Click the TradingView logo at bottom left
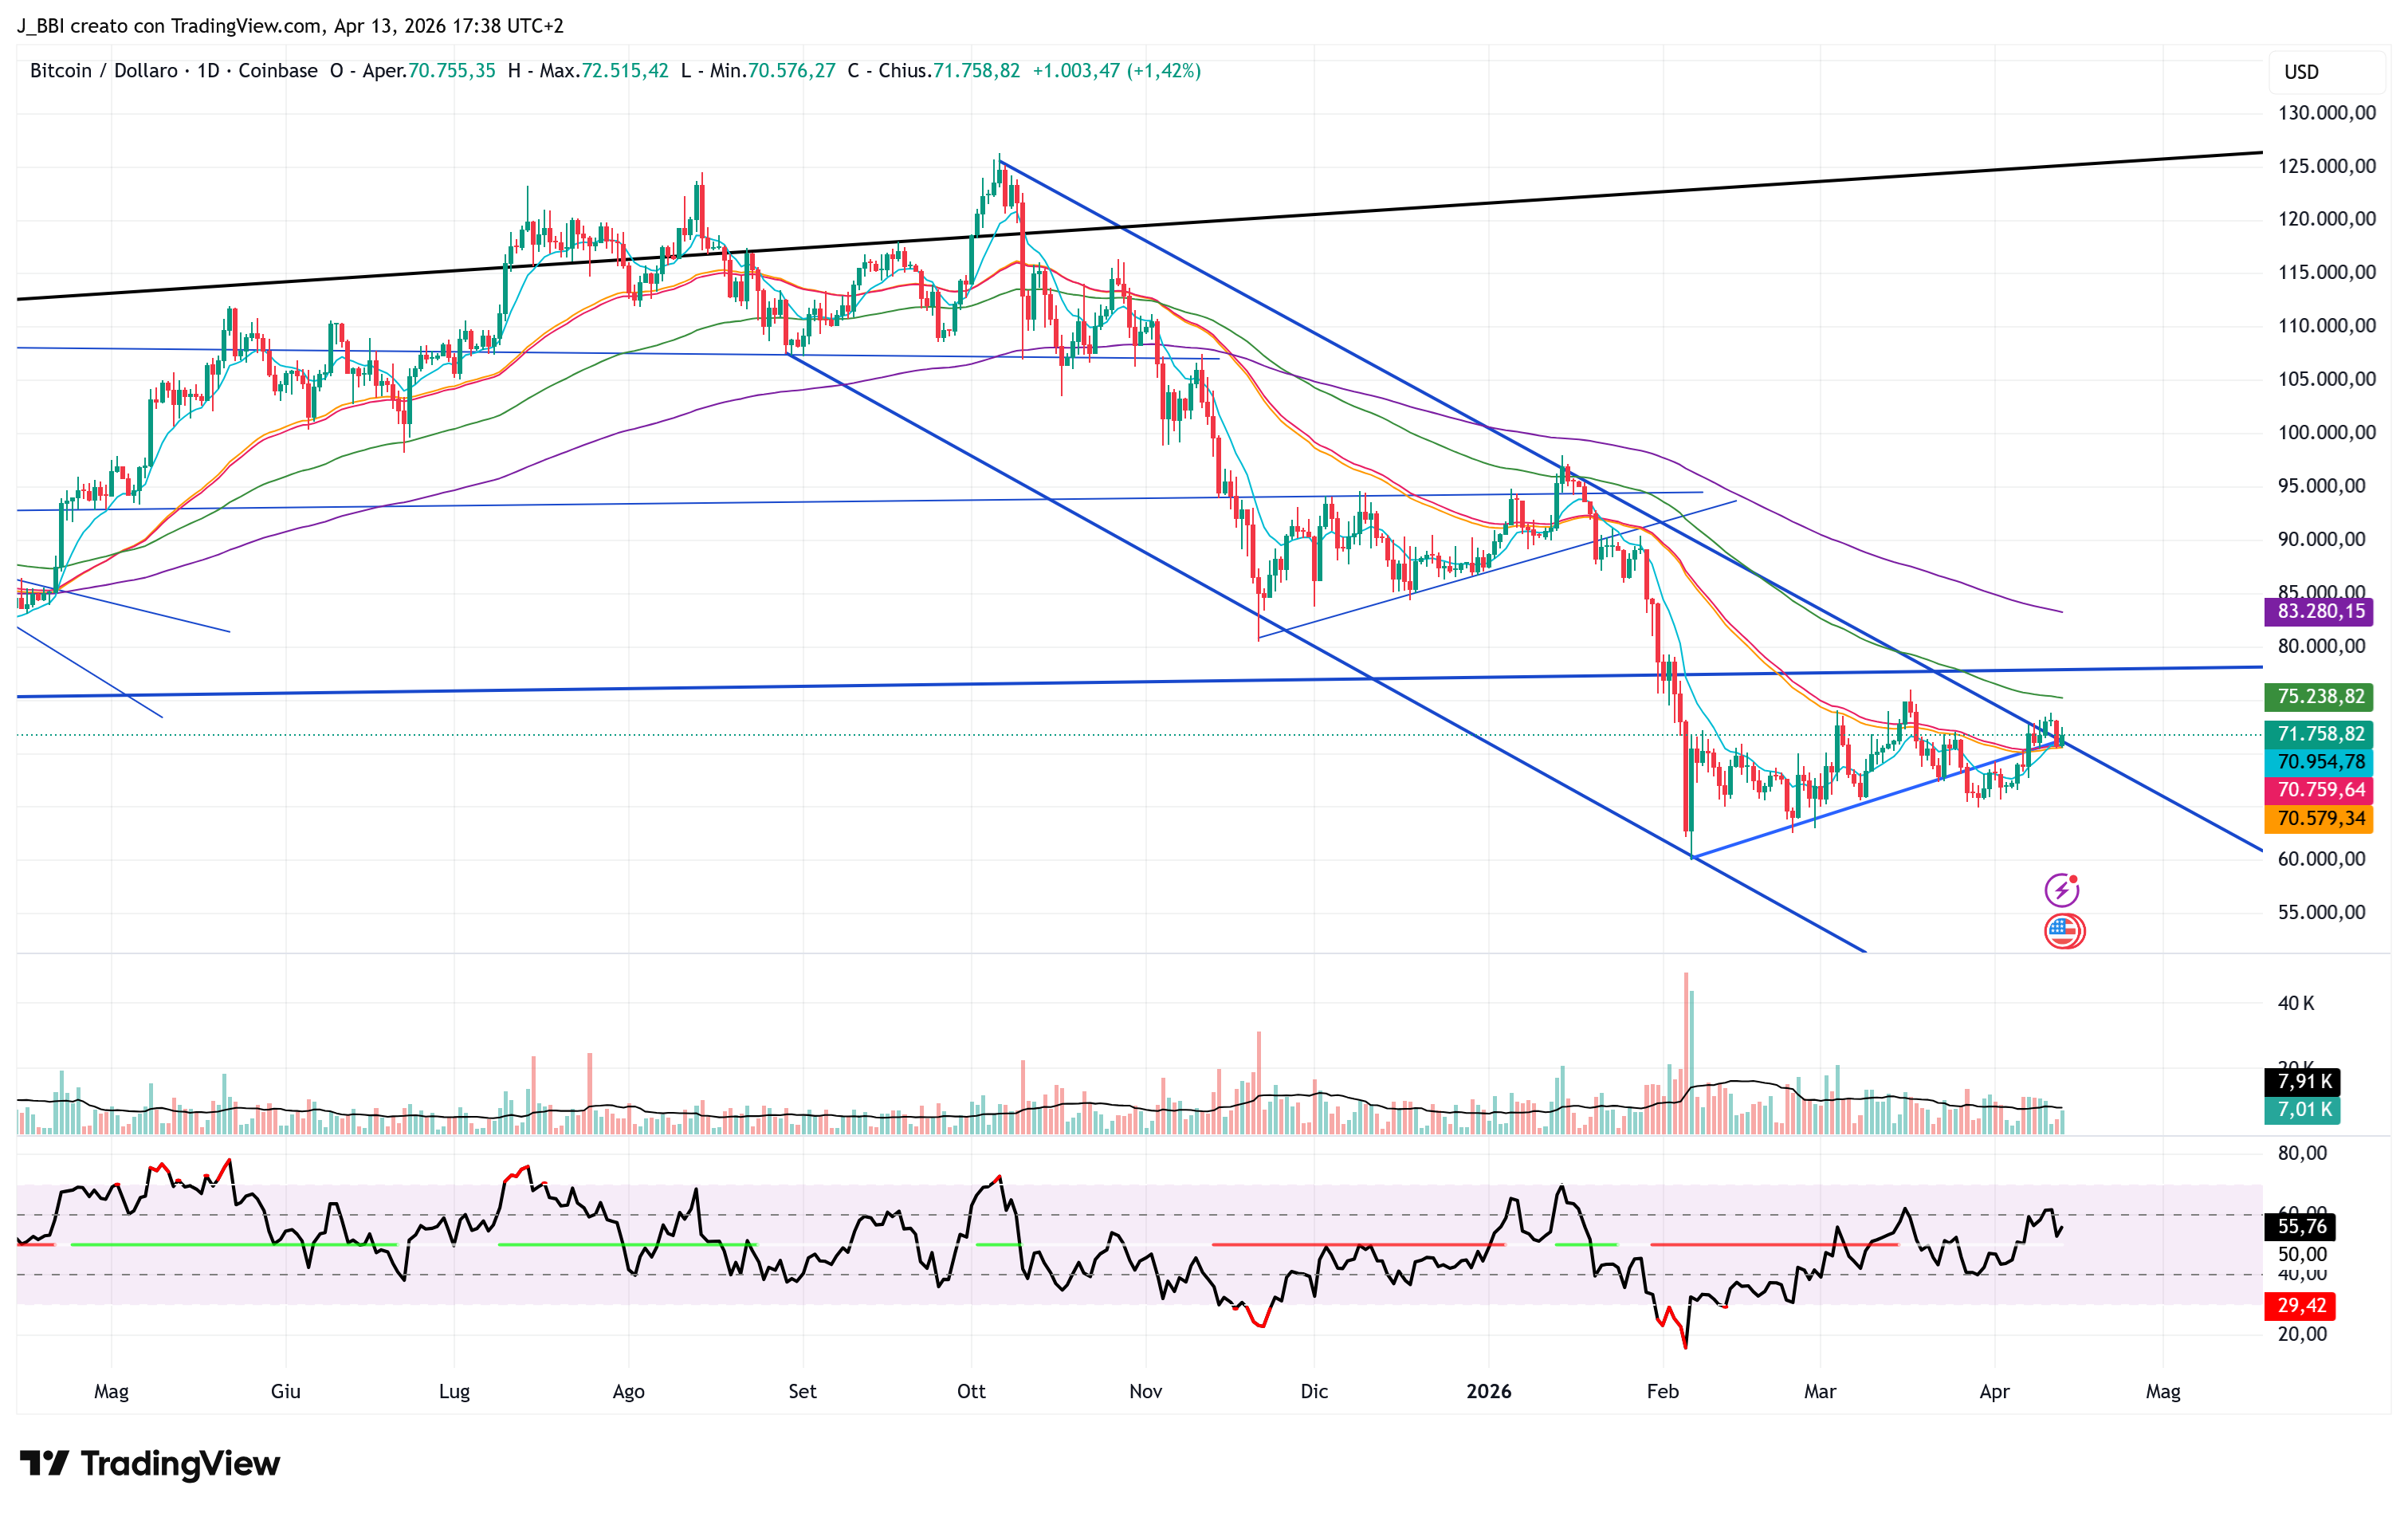 (150, 1463)
